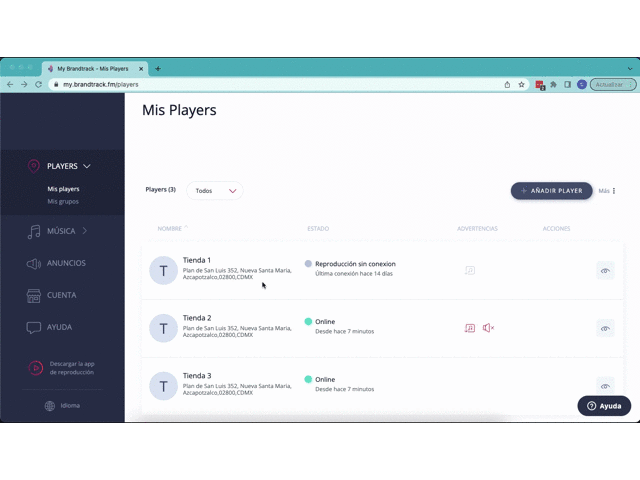This screenshot has height=480, width=640.
Task: Click the Descargar app de reproducción icon
Action: (x=35, y=368)
